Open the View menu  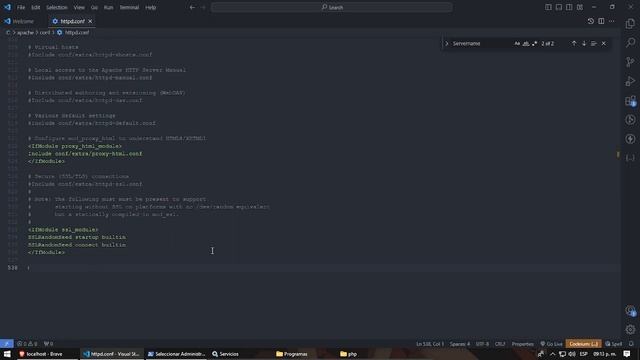click(x=79, y=7)
